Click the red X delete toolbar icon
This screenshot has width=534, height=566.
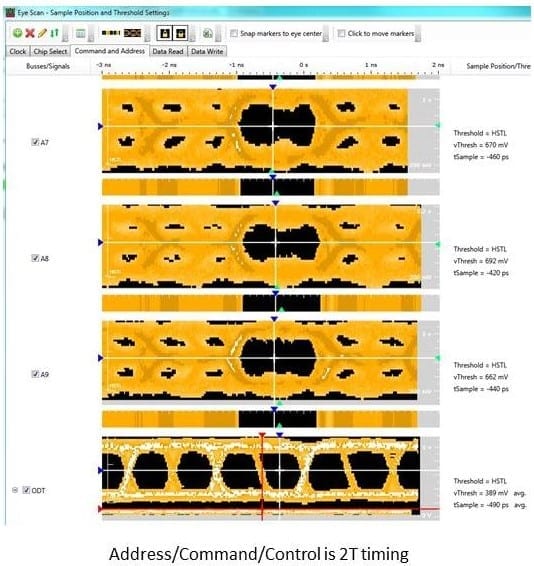click(30, 33)
